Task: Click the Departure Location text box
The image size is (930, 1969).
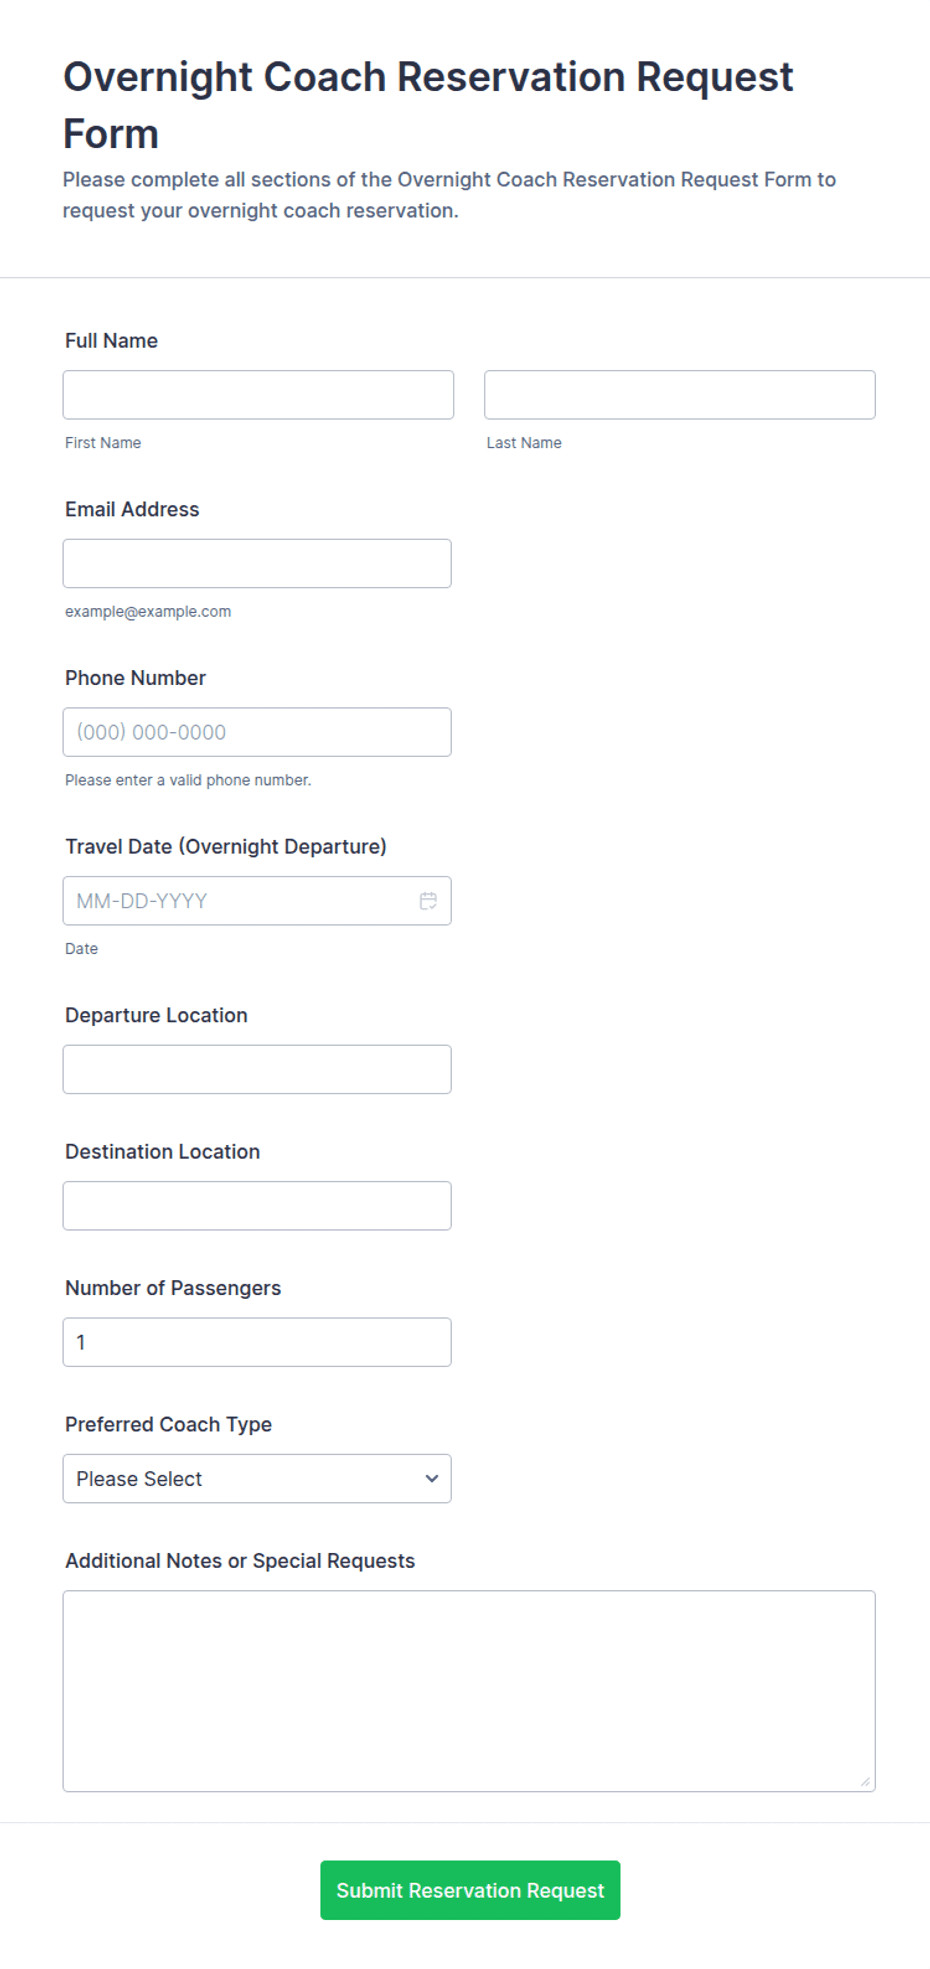Action: pos(257,1069)
